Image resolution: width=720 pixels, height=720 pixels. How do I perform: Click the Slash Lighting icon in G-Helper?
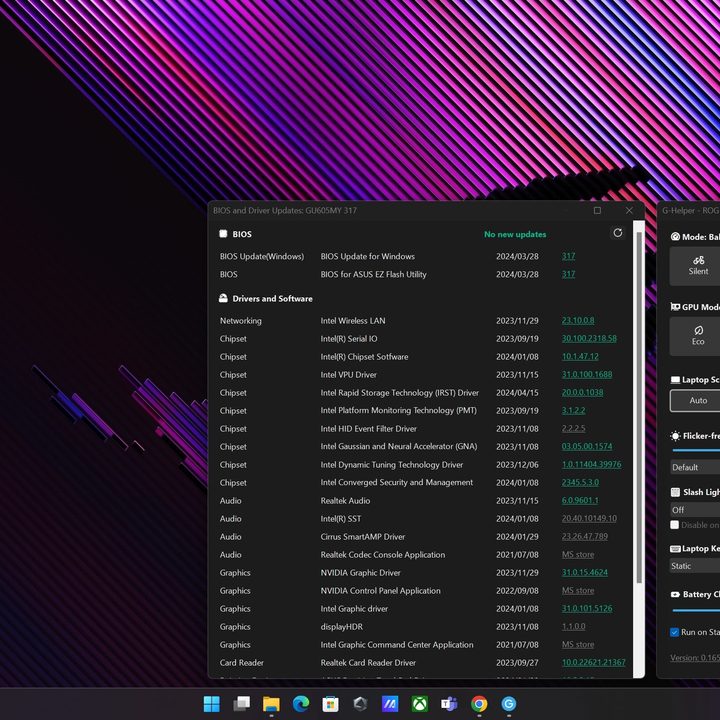pos(675,492)
